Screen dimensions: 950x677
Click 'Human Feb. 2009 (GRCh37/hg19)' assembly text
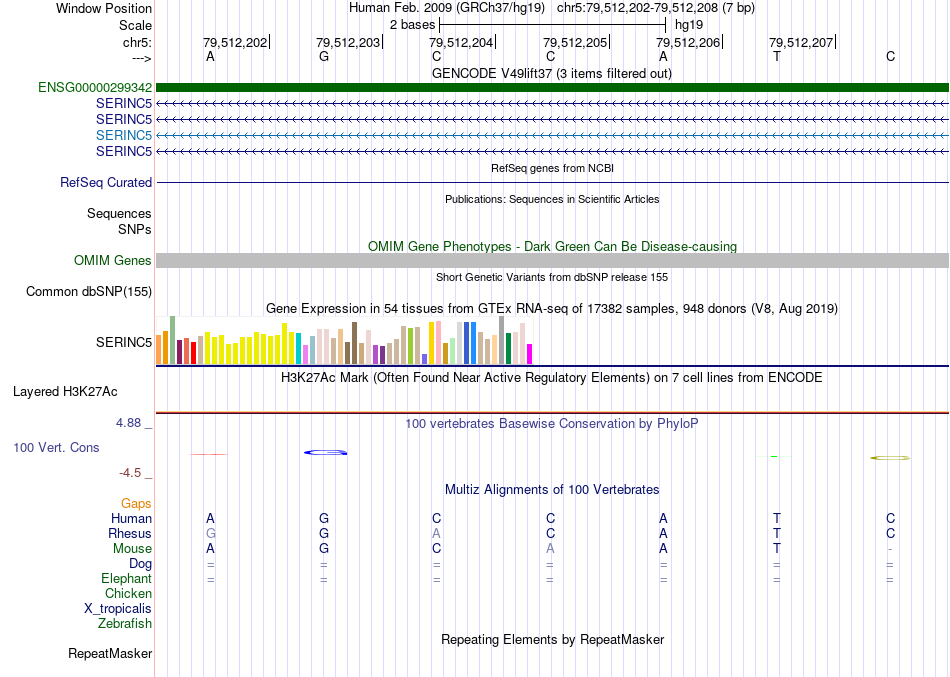coord(447,8)
